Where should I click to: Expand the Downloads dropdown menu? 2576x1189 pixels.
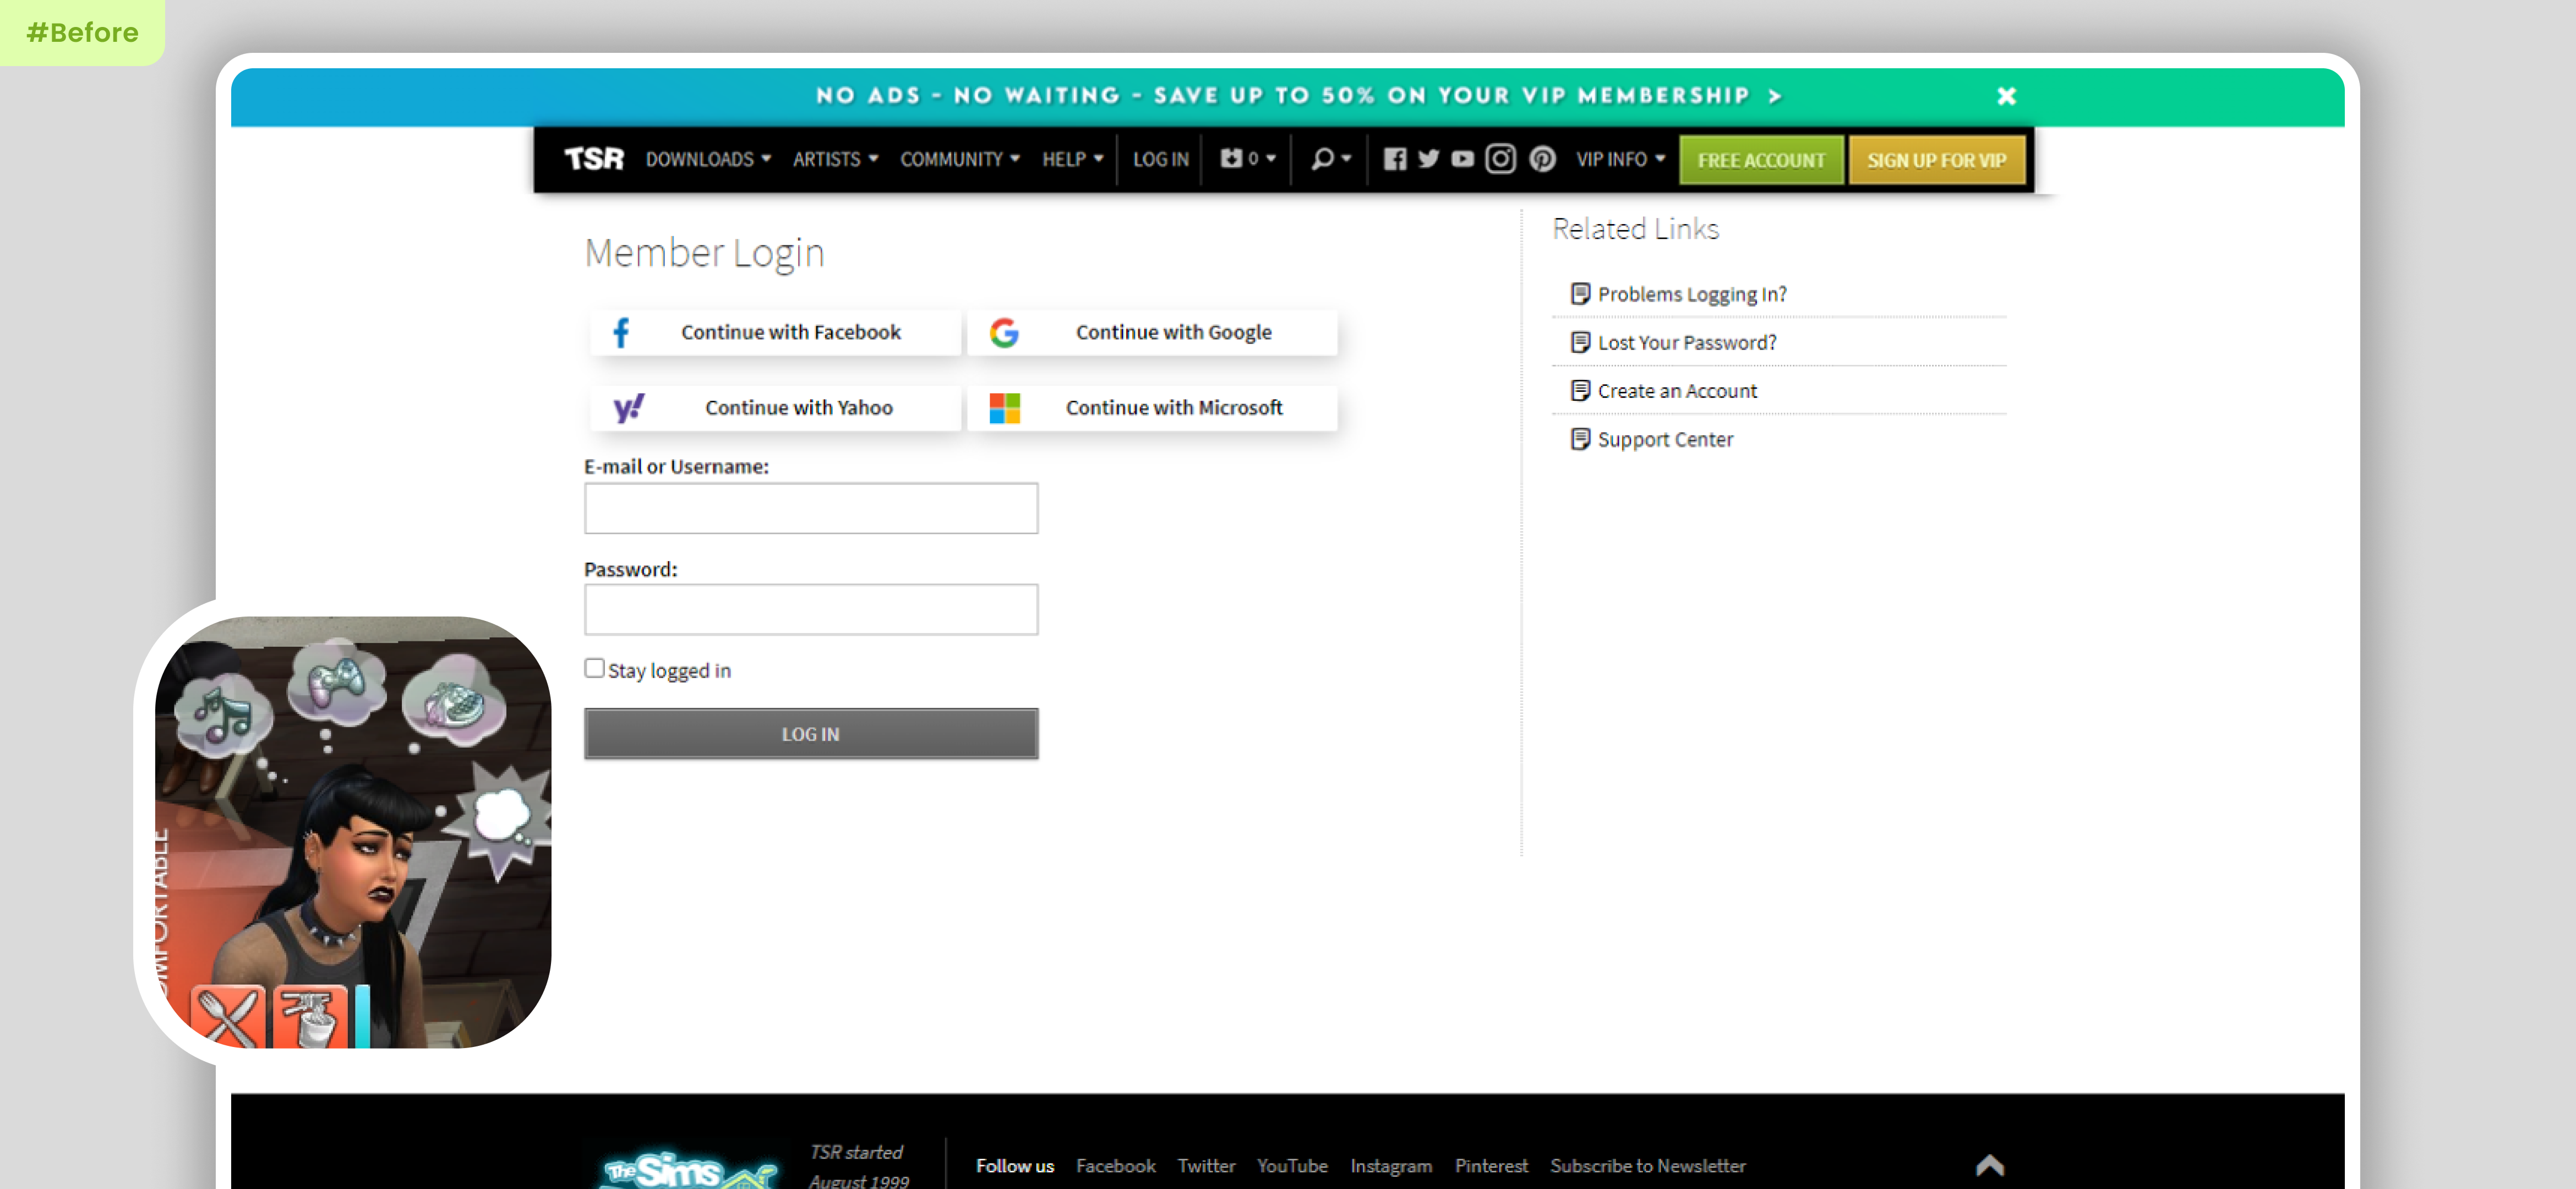pos(707,159)
